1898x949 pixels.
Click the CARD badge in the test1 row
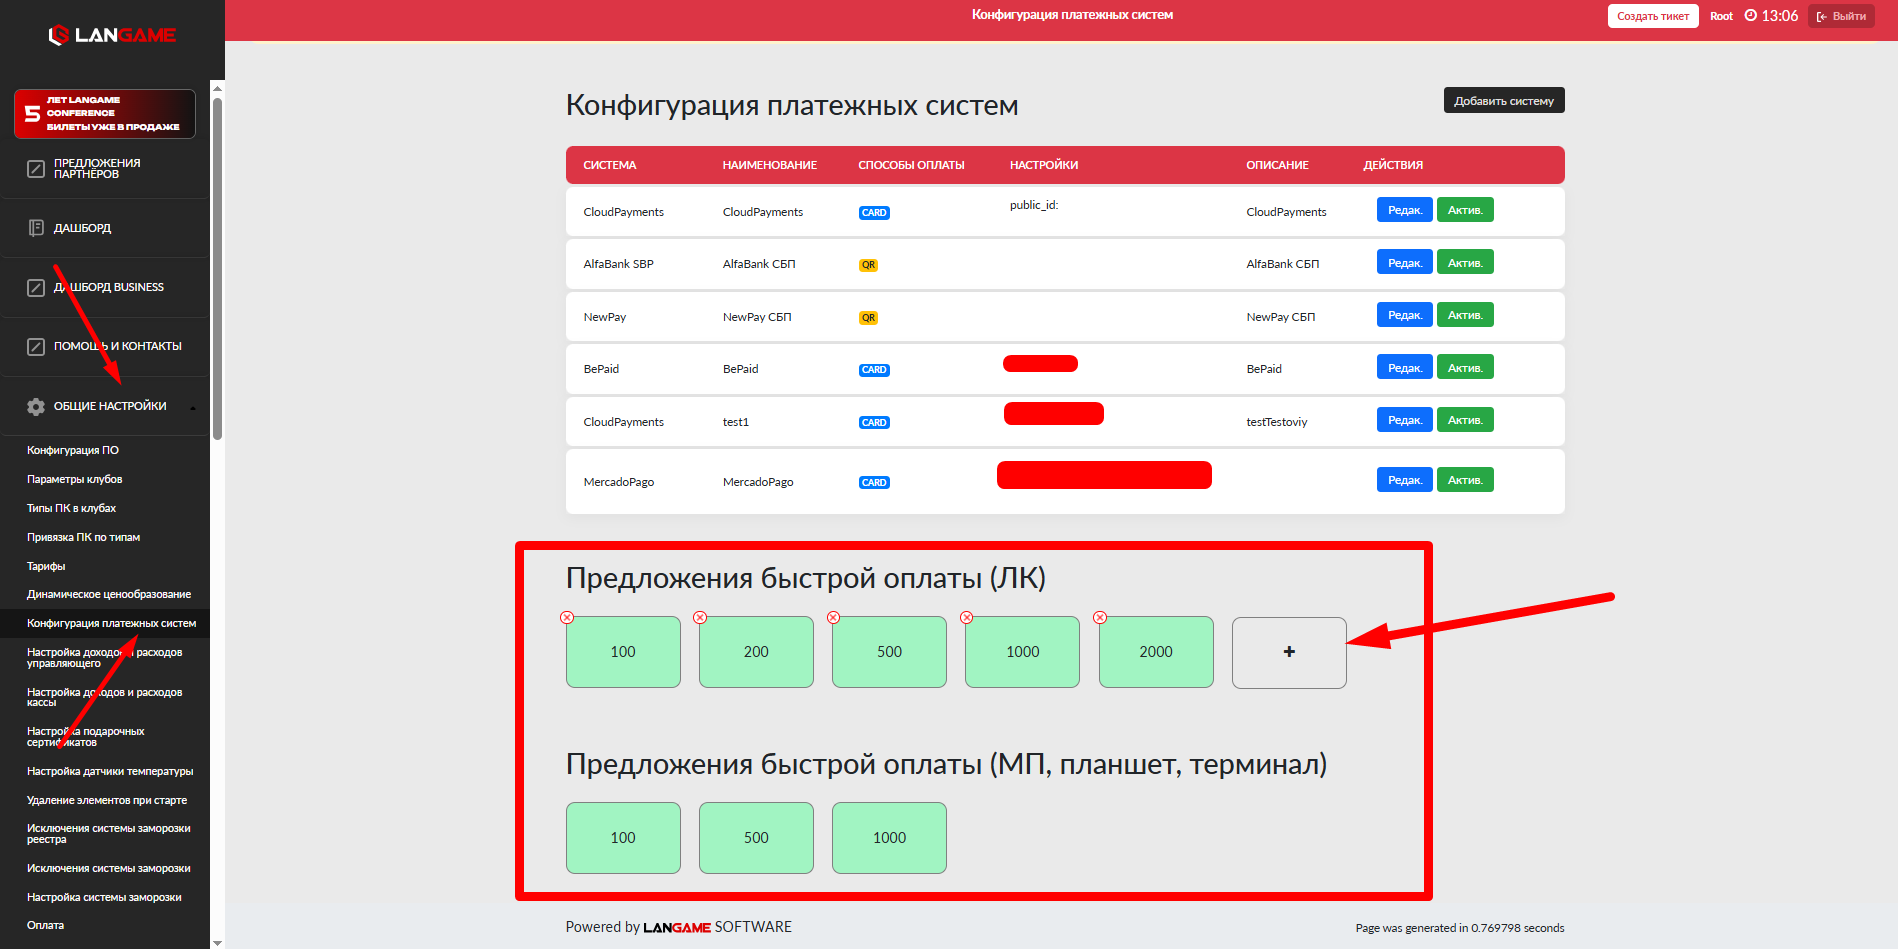pyautogui.click(x=874, y=423)
